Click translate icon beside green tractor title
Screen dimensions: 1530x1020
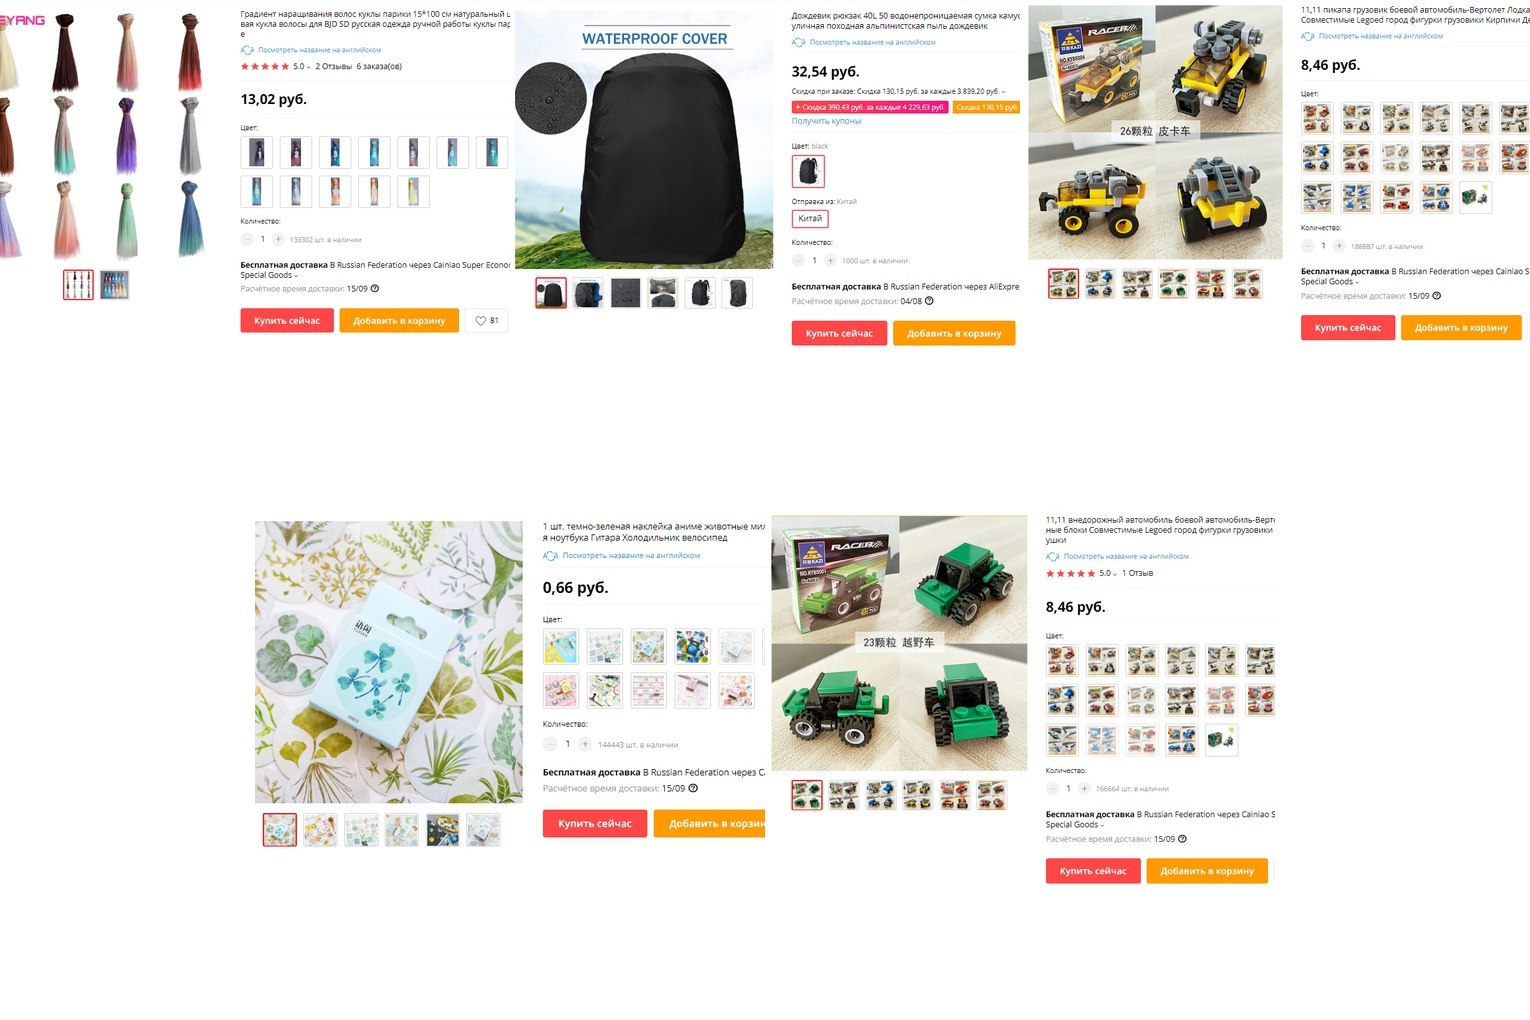(1052, 556)
